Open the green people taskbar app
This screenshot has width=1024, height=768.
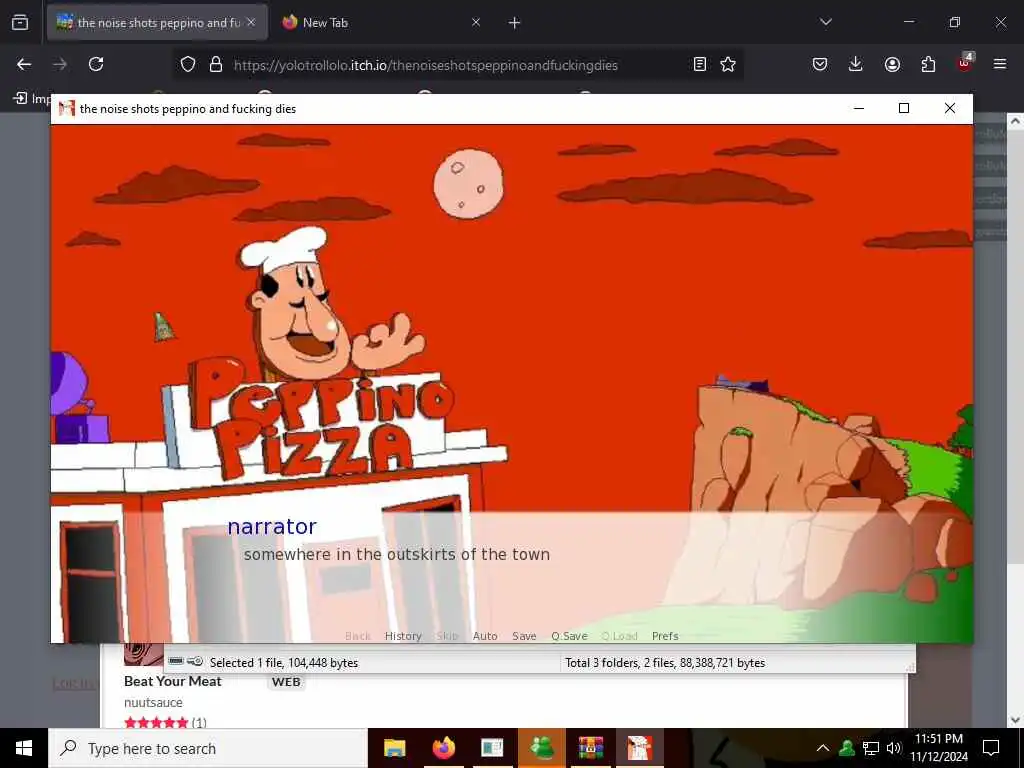click(542, 748)
